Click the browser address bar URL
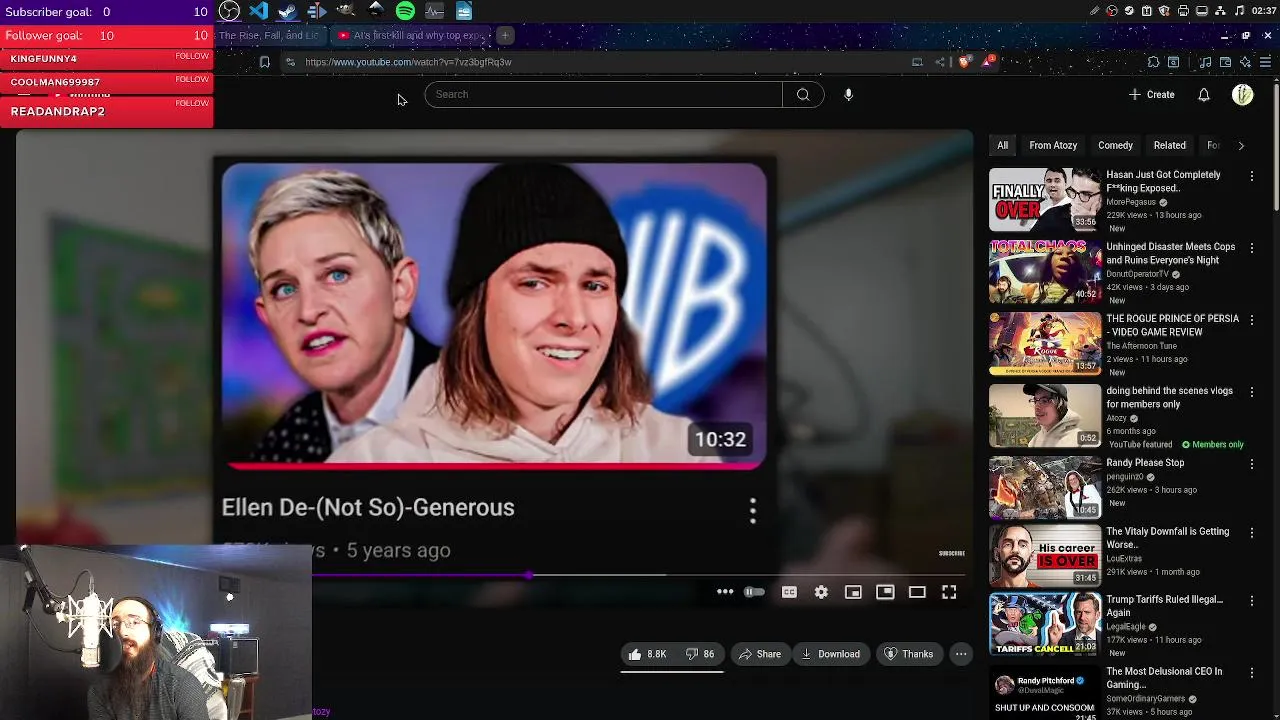This screenshot has width=1280, height=720. (408, 62)
